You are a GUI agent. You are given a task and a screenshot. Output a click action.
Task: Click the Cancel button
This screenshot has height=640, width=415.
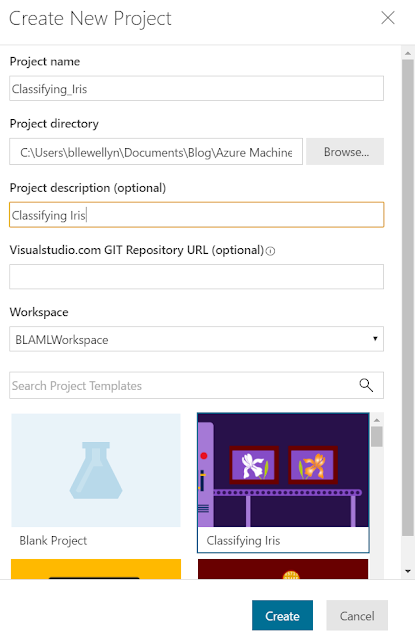click(x=357, y=616)
